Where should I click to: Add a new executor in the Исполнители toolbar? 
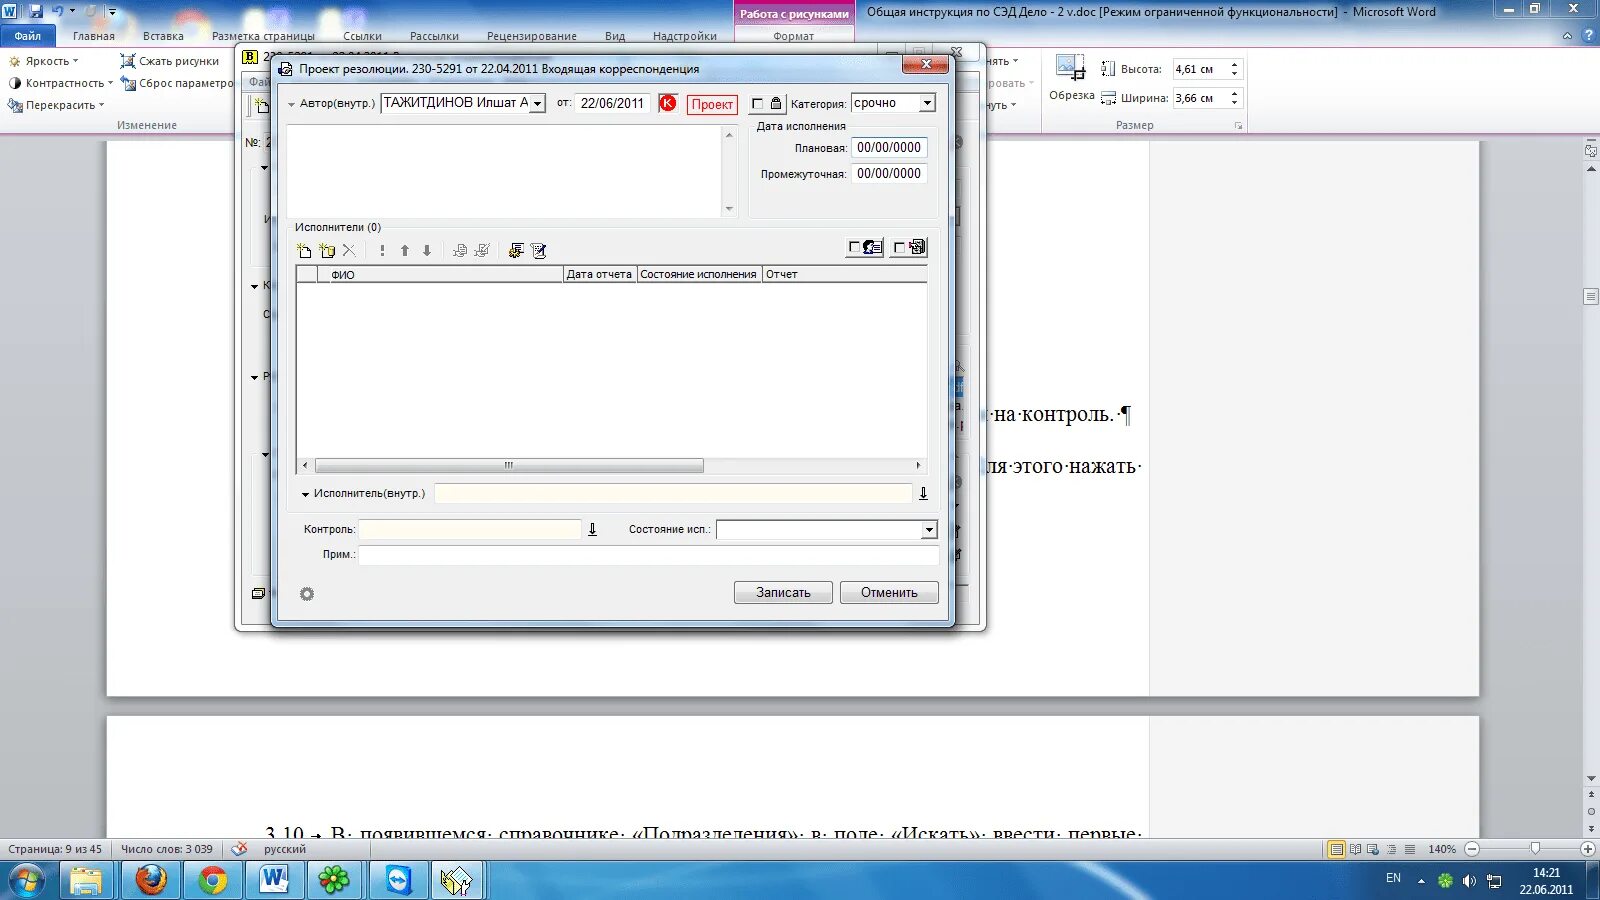point(305,251)
